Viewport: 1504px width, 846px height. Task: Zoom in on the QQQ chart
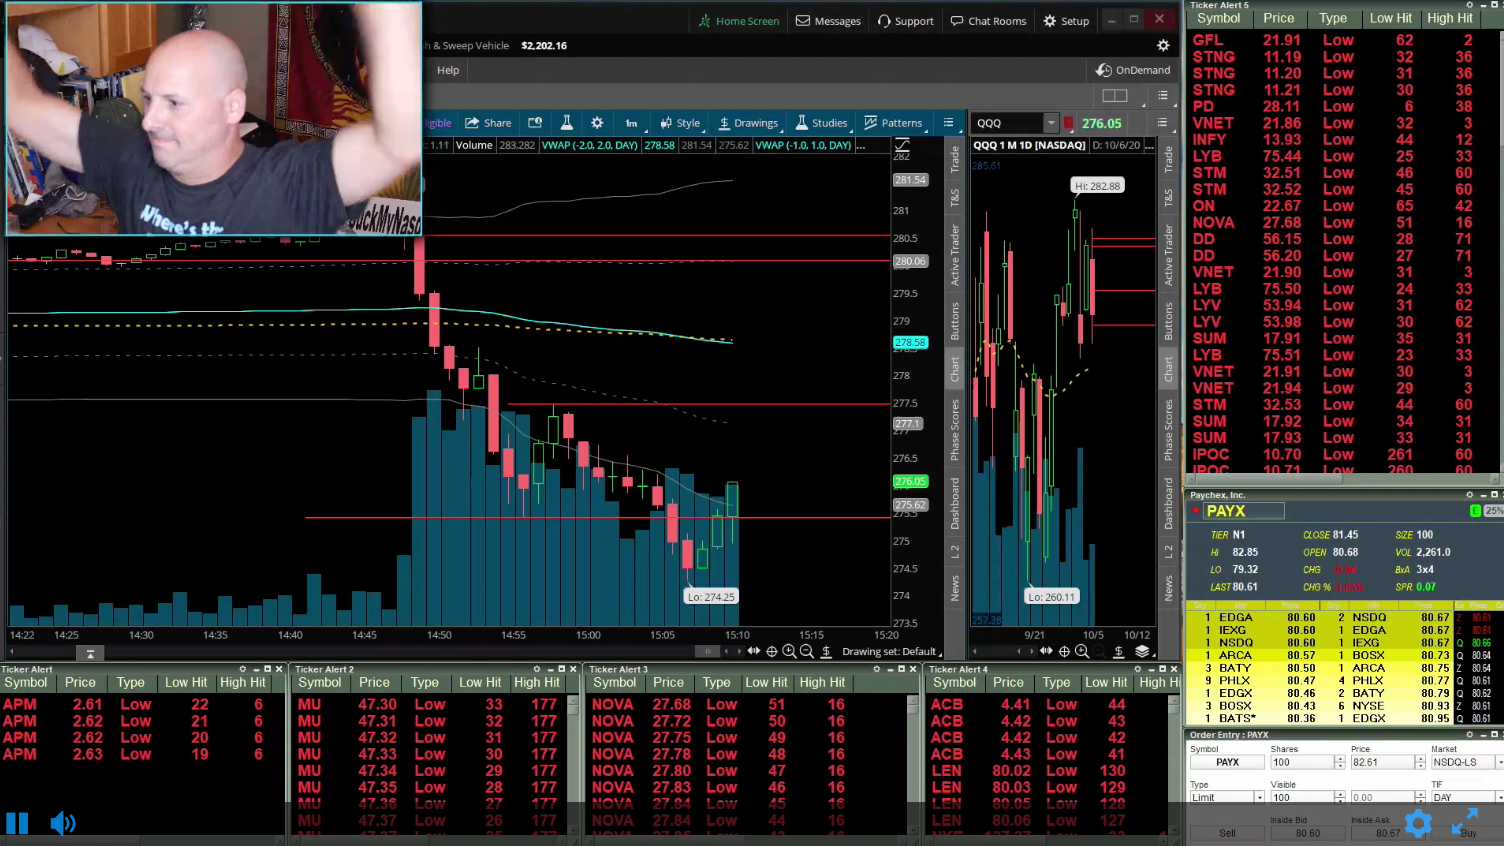(x=1082, y=651)
